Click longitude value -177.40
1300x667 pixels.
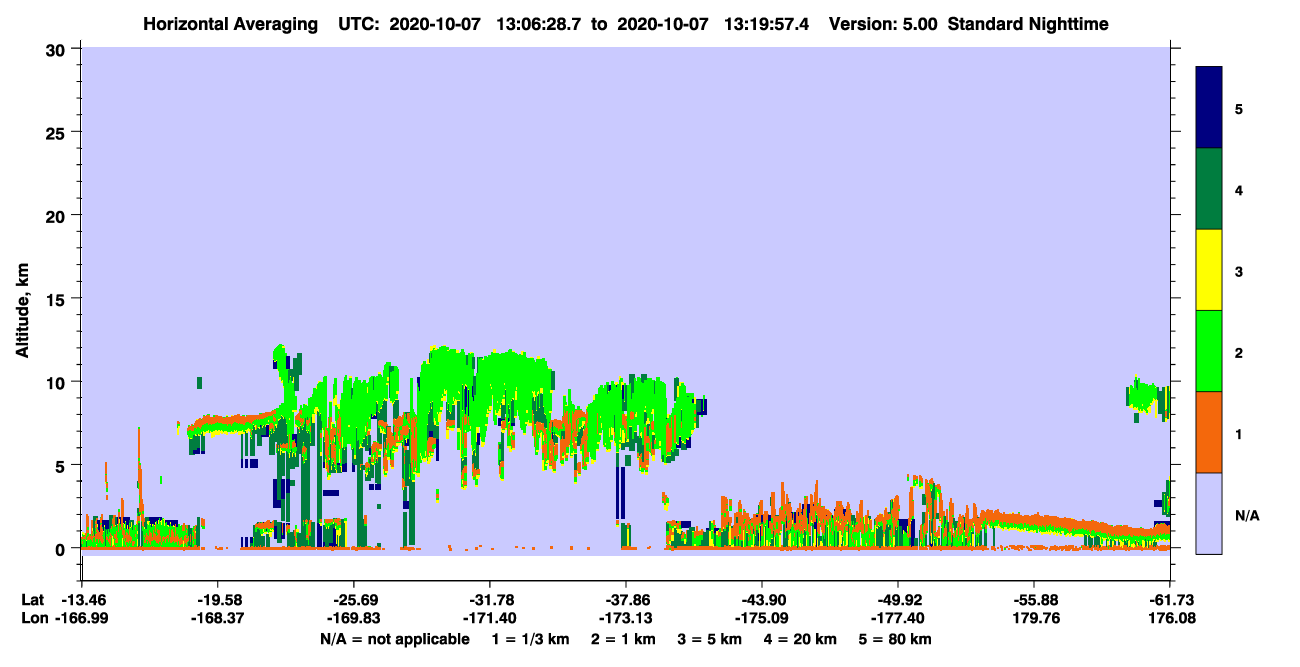click(898, 619)
